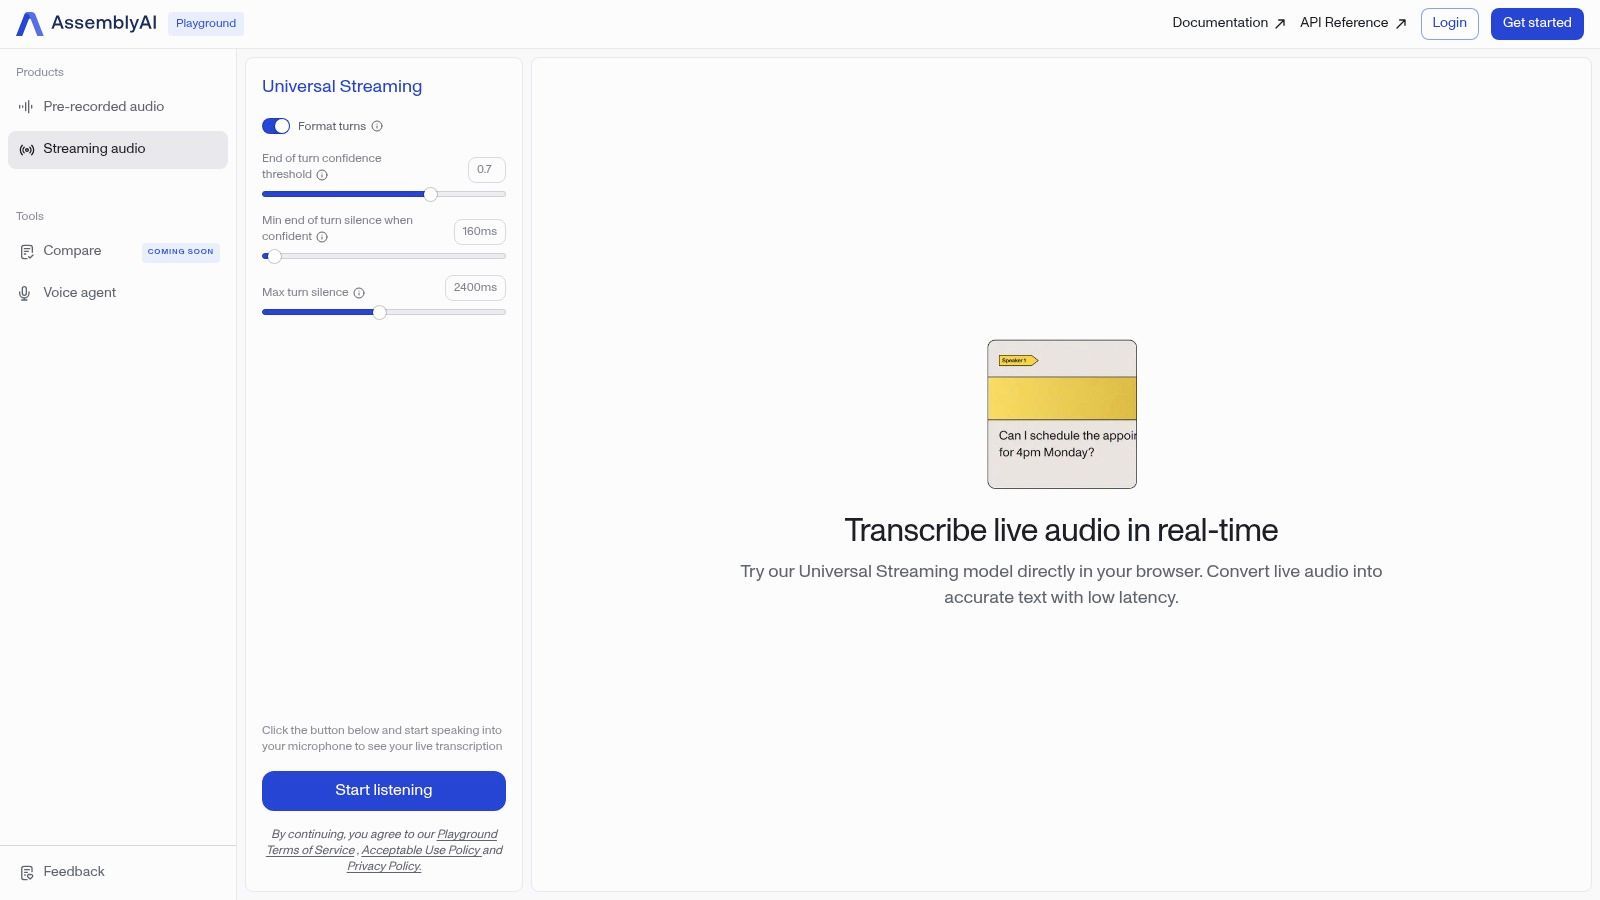Click the Compare tool icon
Screen dimensions: 1600x900
point(26,251)
